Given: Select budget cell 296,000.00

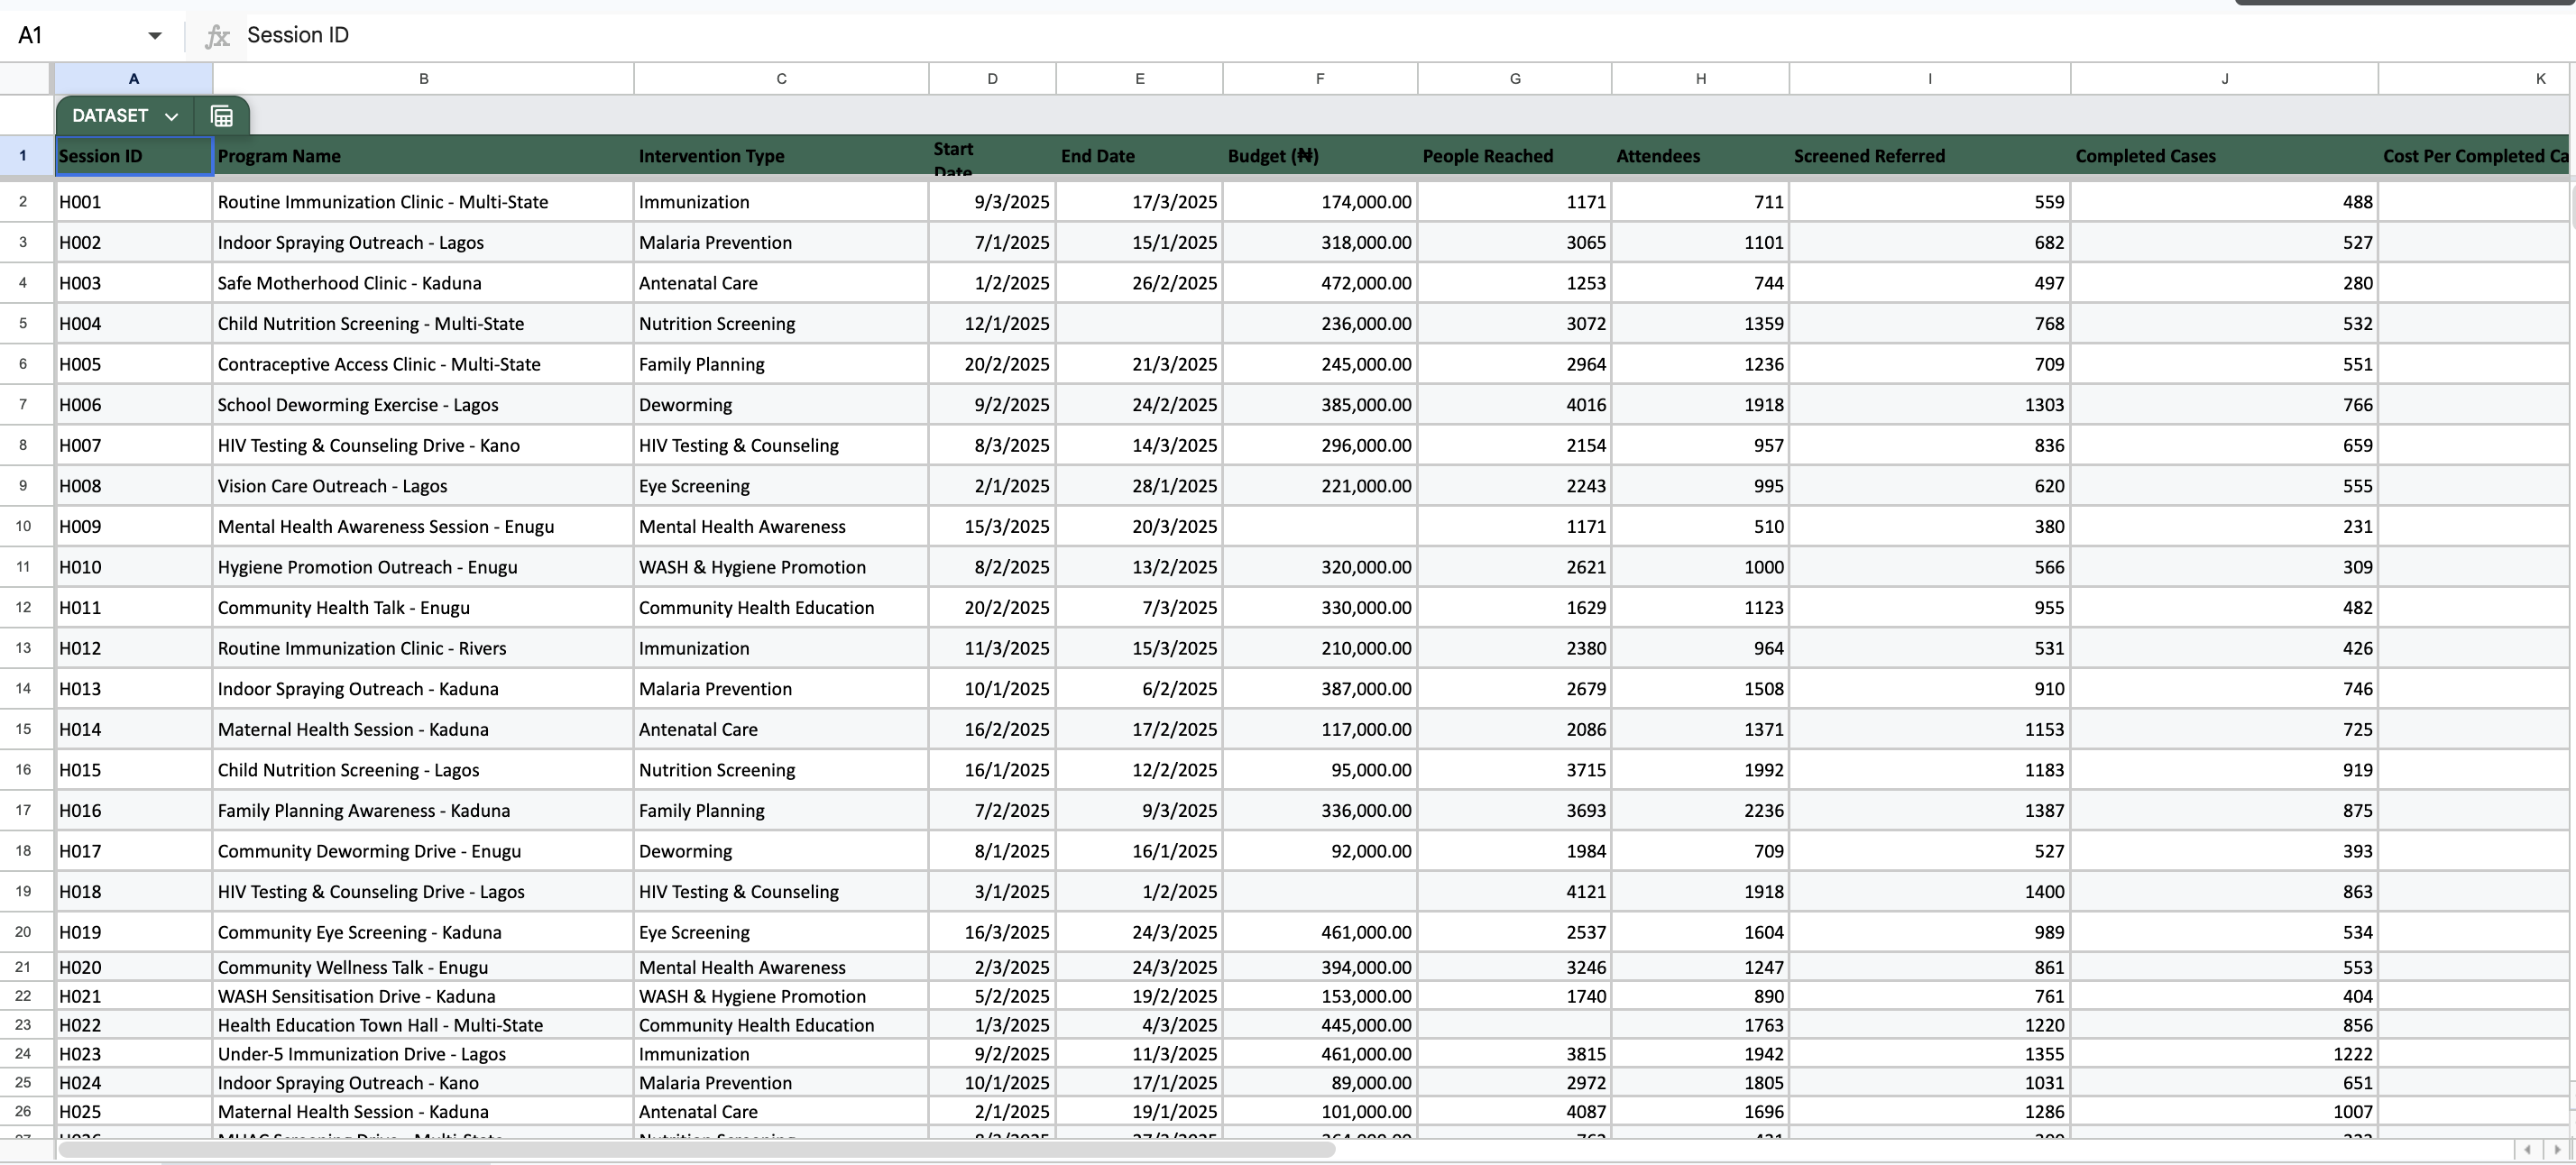Looking at the screenshot, I should click(1319, 446).
